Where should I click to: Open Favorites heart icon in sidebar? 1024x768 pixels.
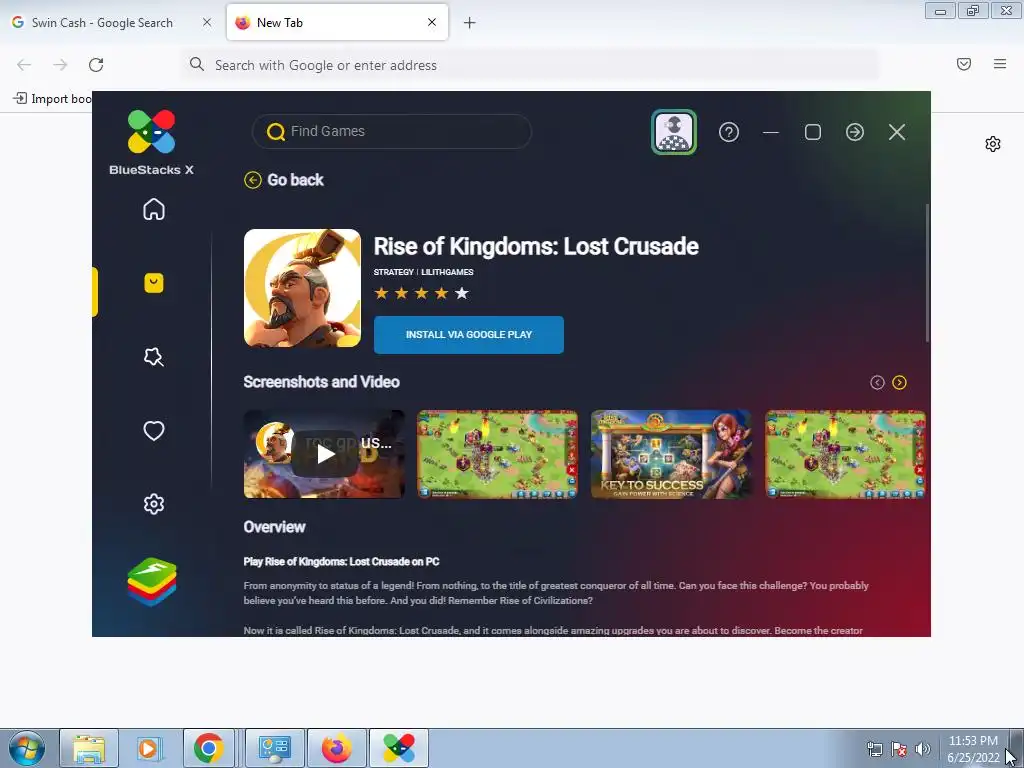(x=153, y=430)
